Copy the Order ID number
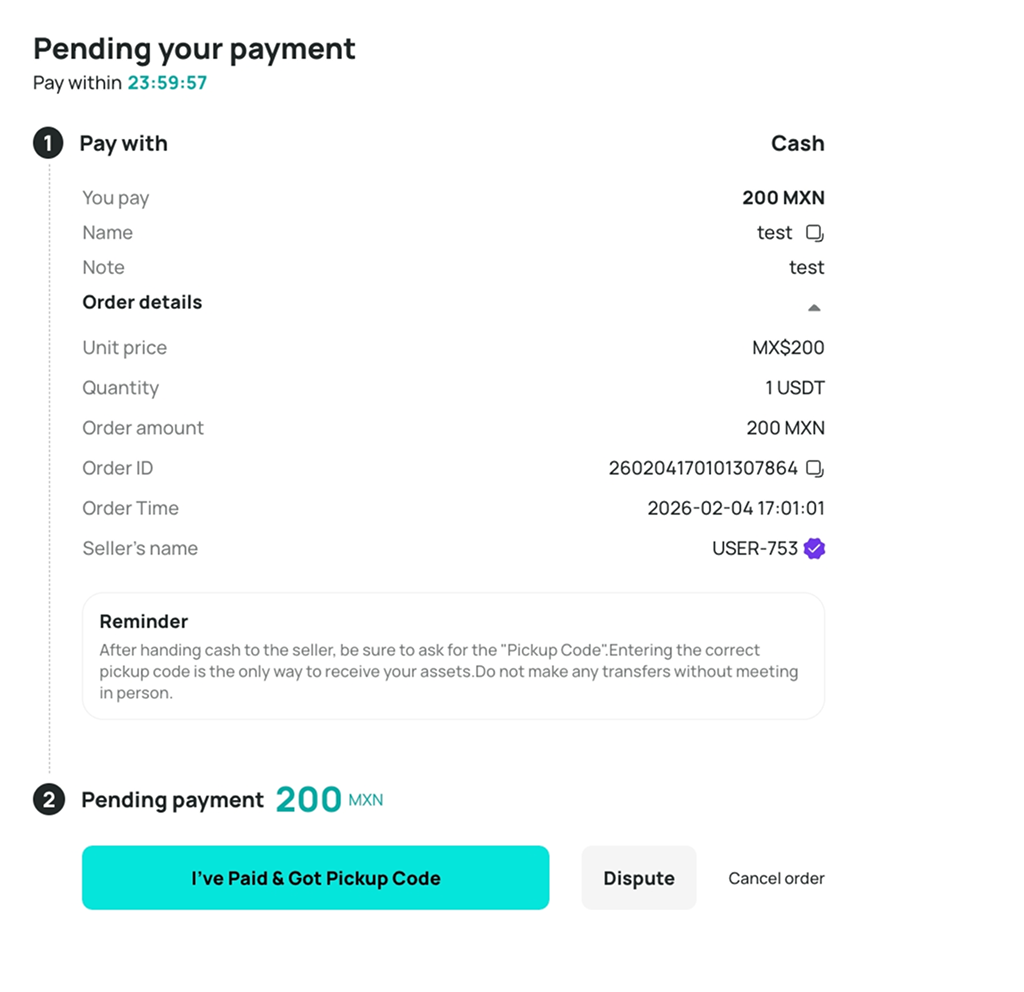 [x=814, y=468]
